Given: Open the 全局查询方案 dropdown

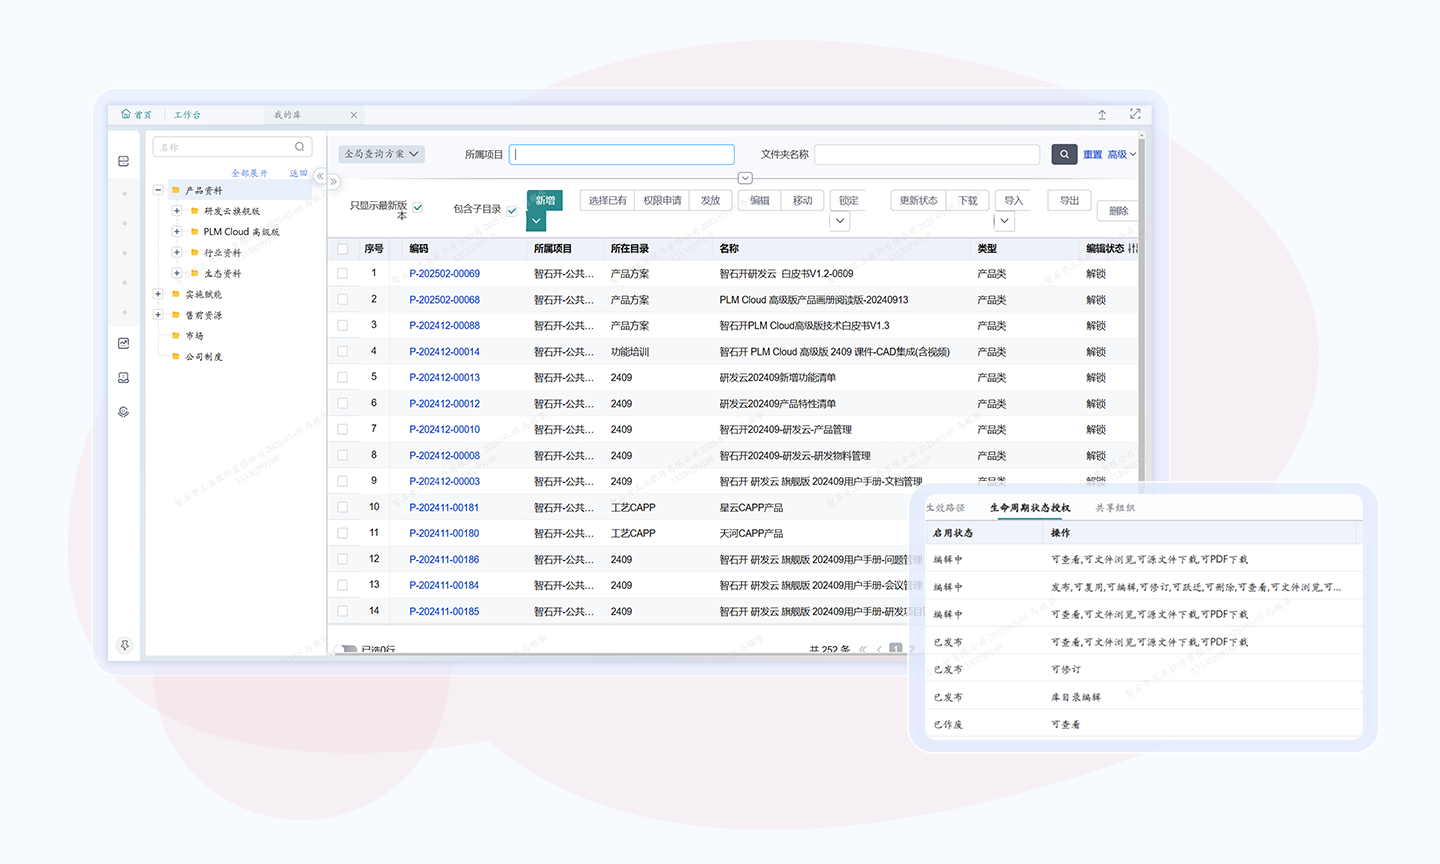Looking at the screenshot, I should pos(381,154).
